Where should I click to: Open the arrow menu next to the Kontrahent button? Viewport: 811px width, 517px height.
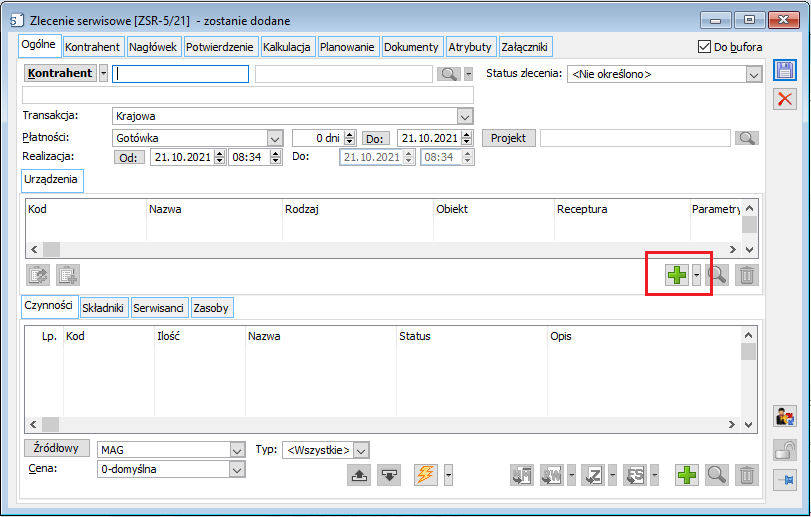tap(103, 73)
